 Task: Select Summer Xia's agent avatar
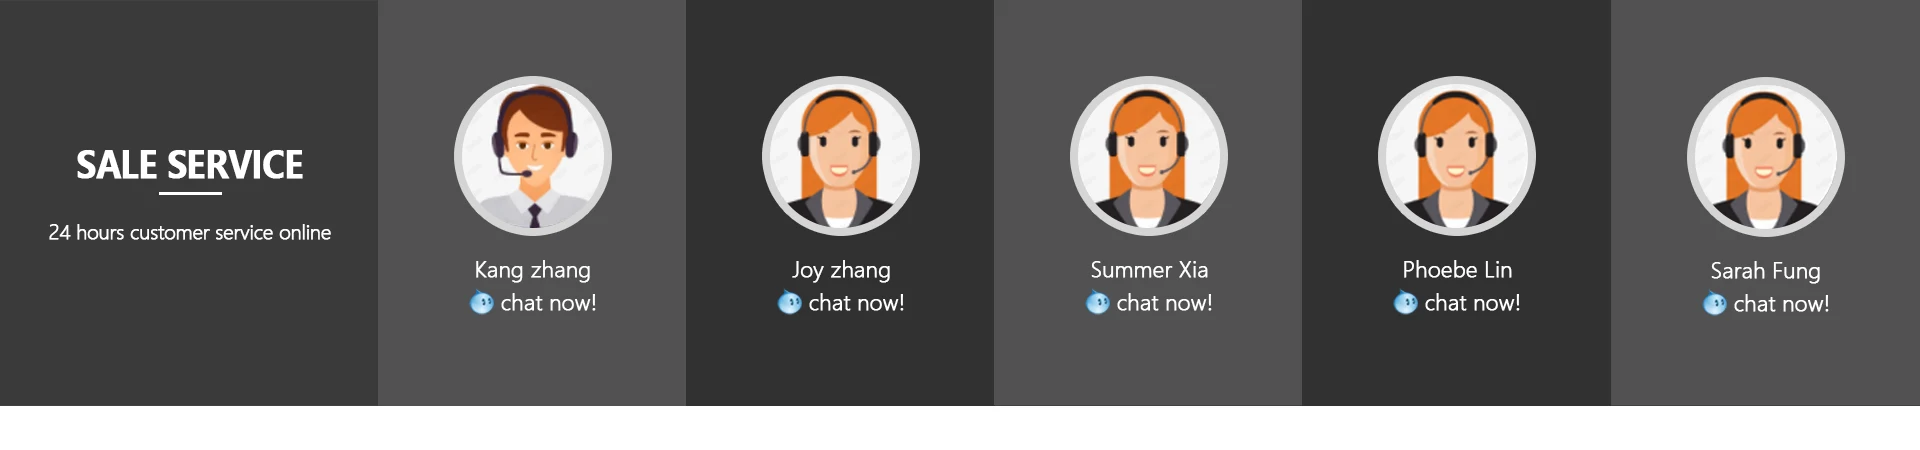(x=1149, y=156)
